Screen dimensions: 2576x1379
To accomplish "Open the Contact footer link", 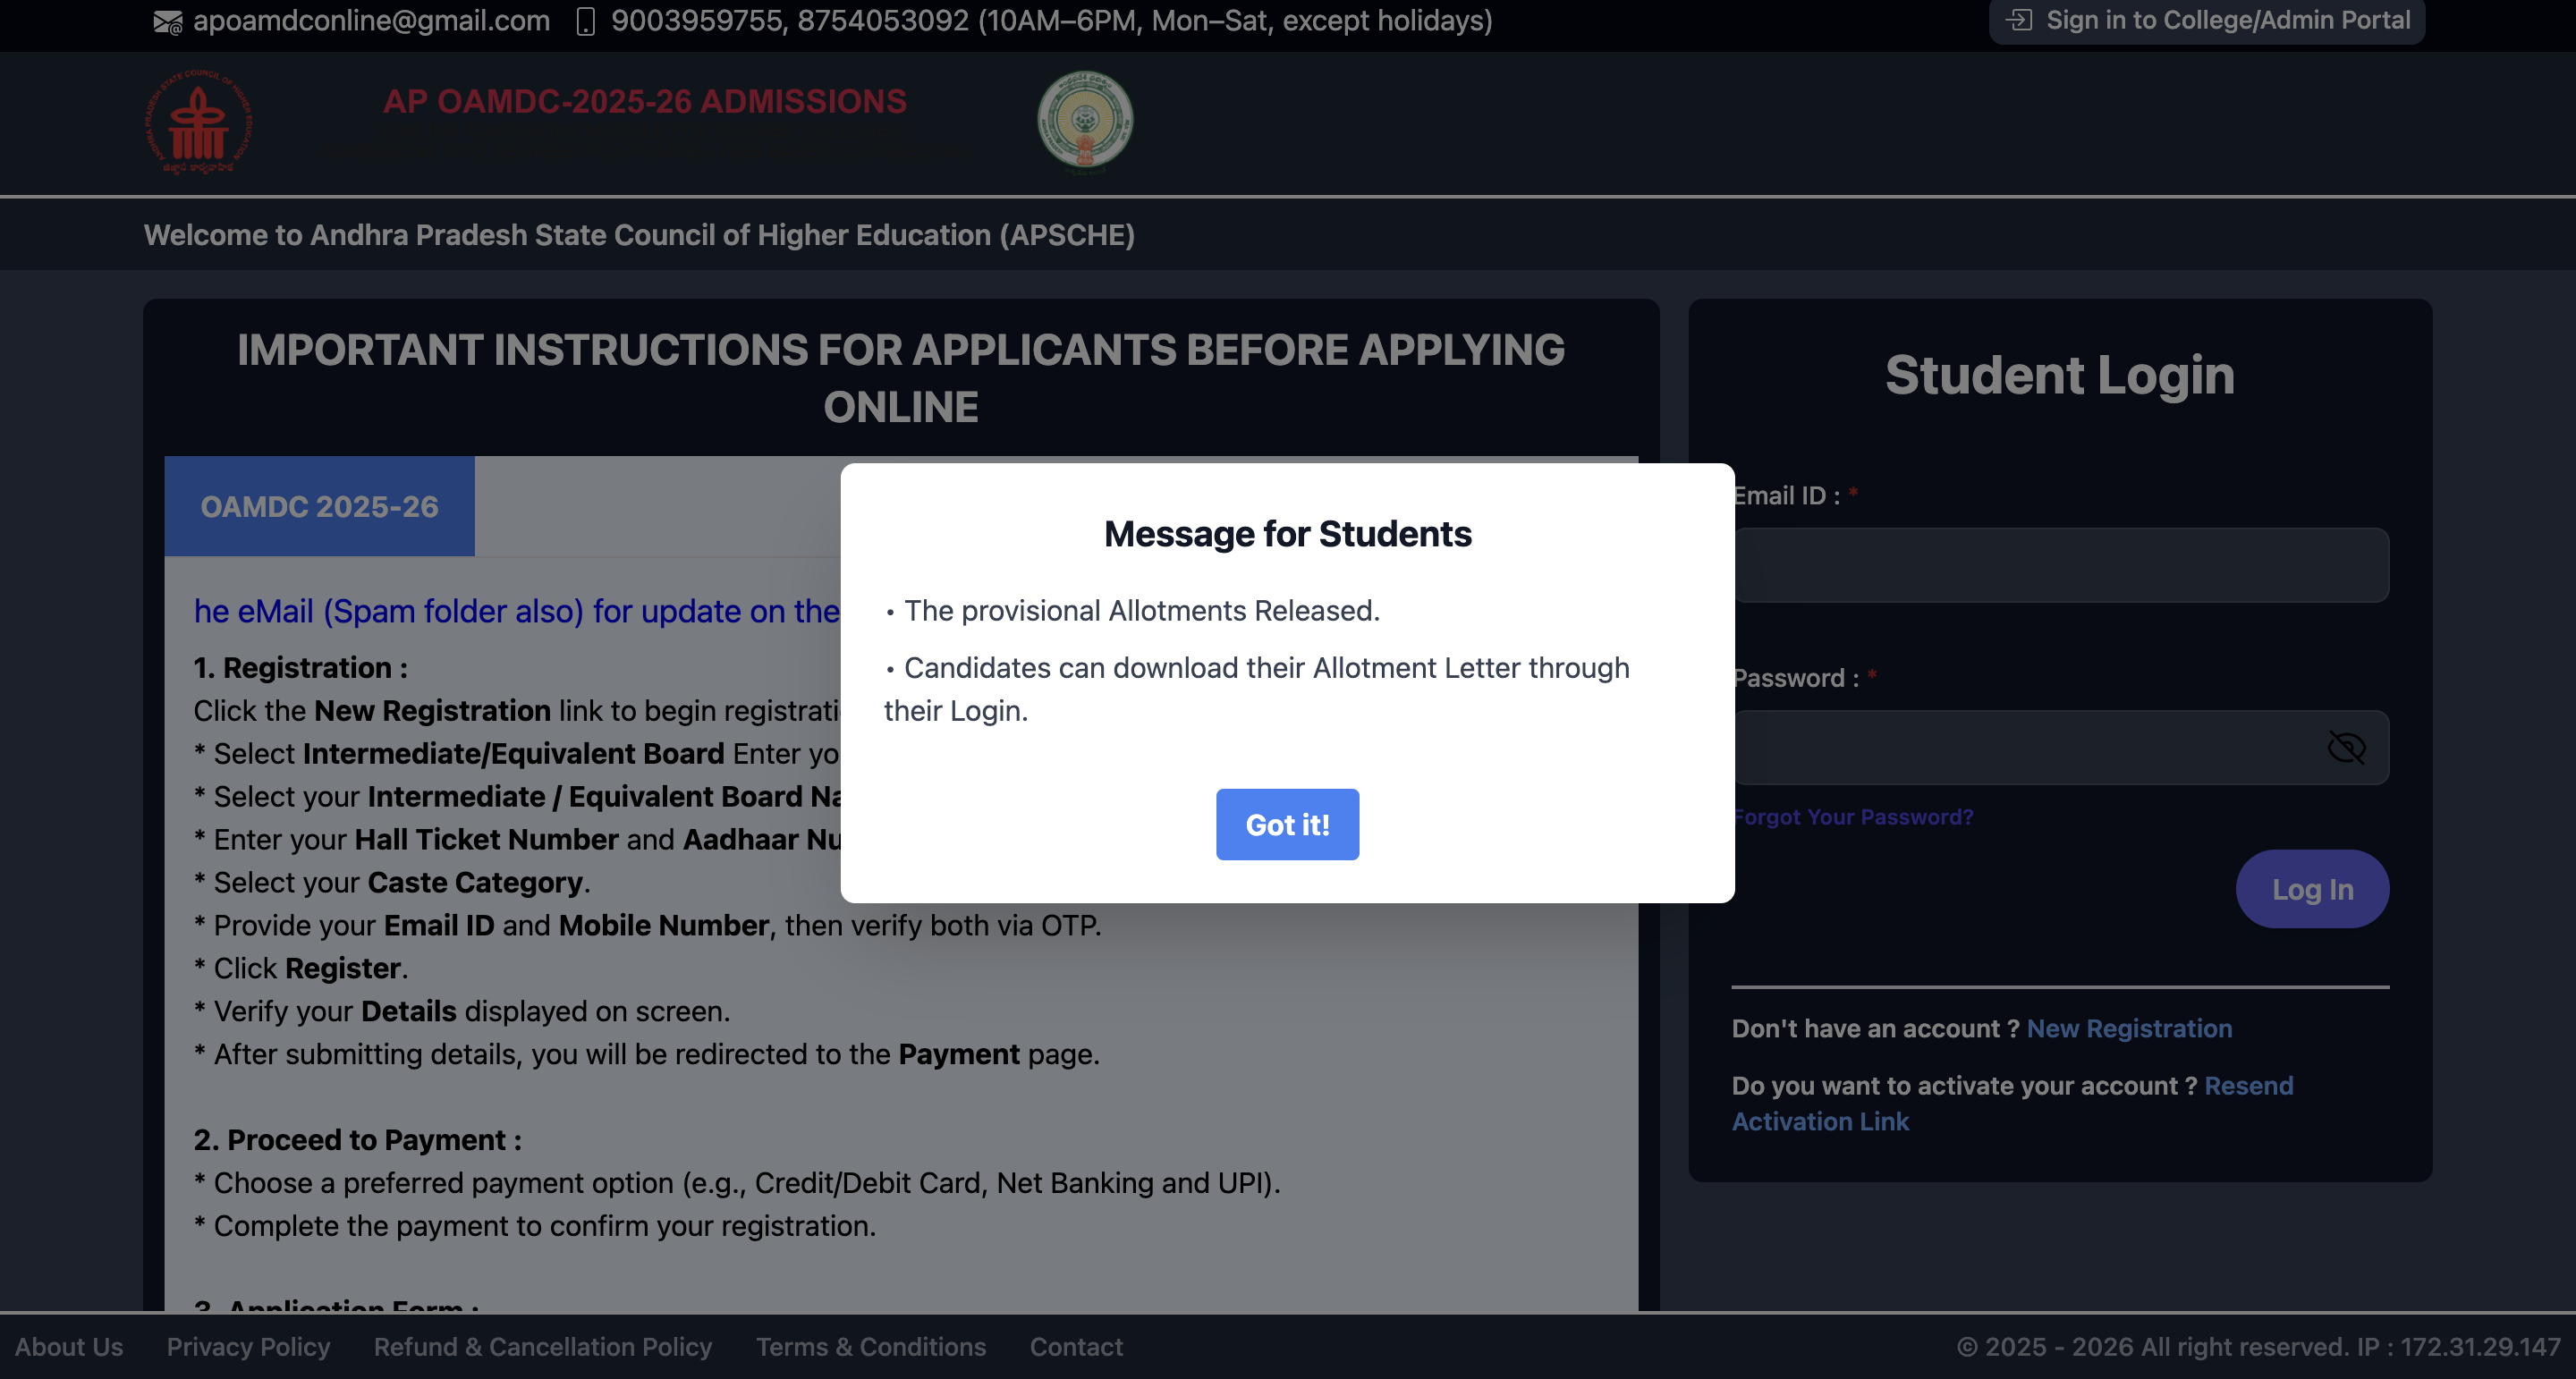I will tap(1076, 1346).
